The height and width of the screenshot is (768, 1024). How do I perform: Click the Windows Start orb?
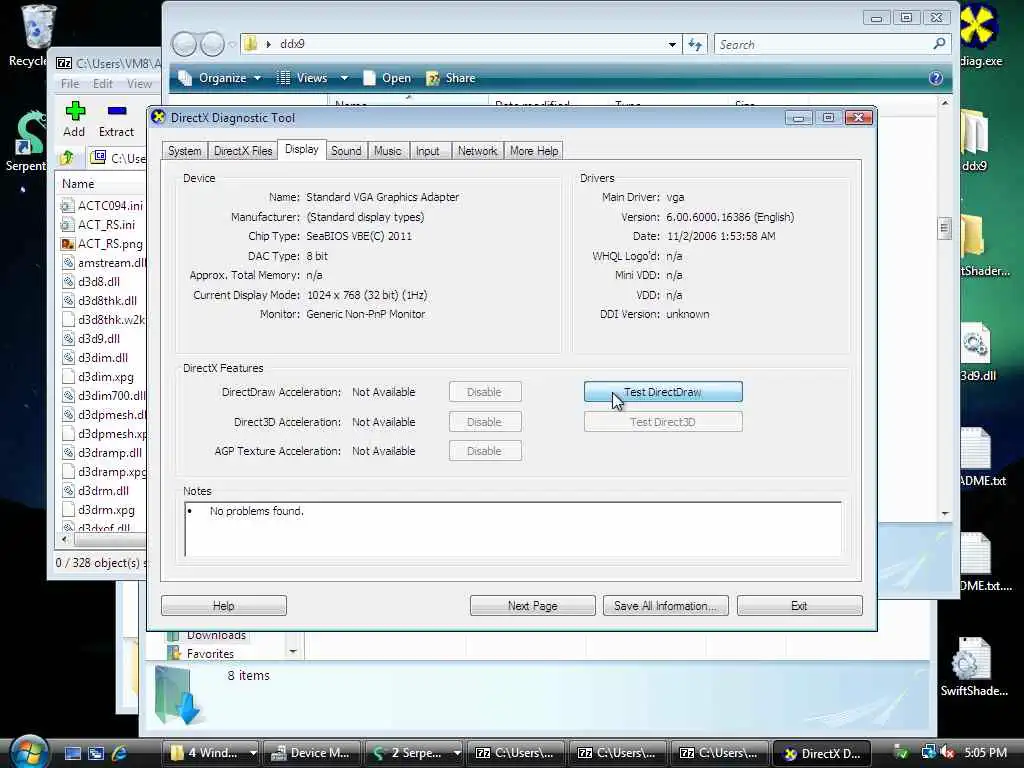pyautogui.click(x=28, y=752)
